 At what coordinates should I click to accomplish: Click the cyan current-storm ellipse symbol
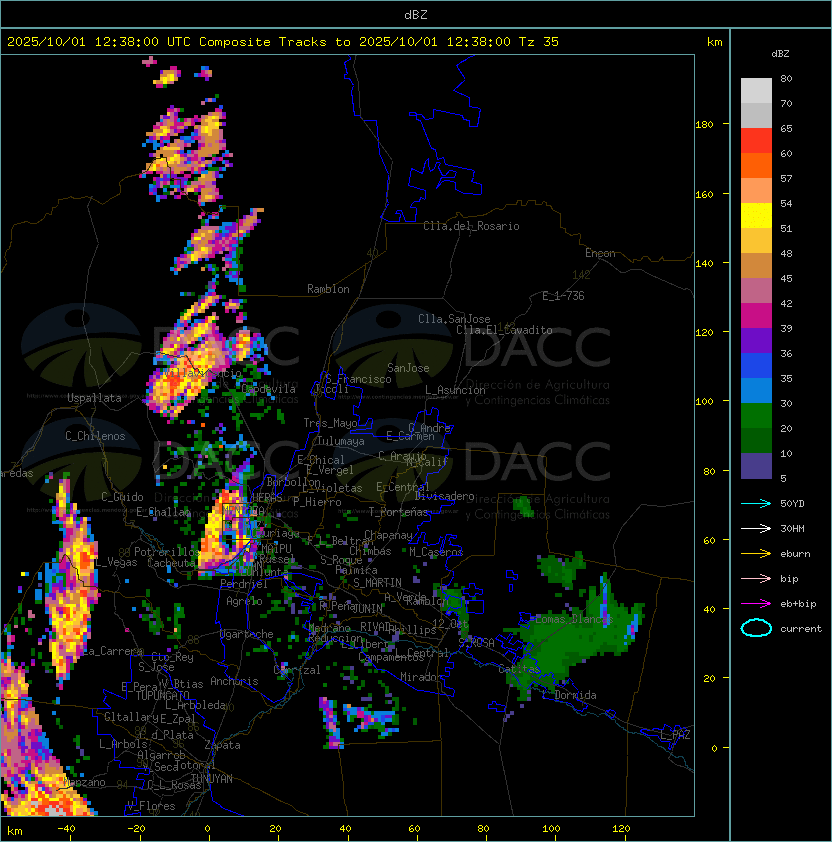click(x=756, y=628)
